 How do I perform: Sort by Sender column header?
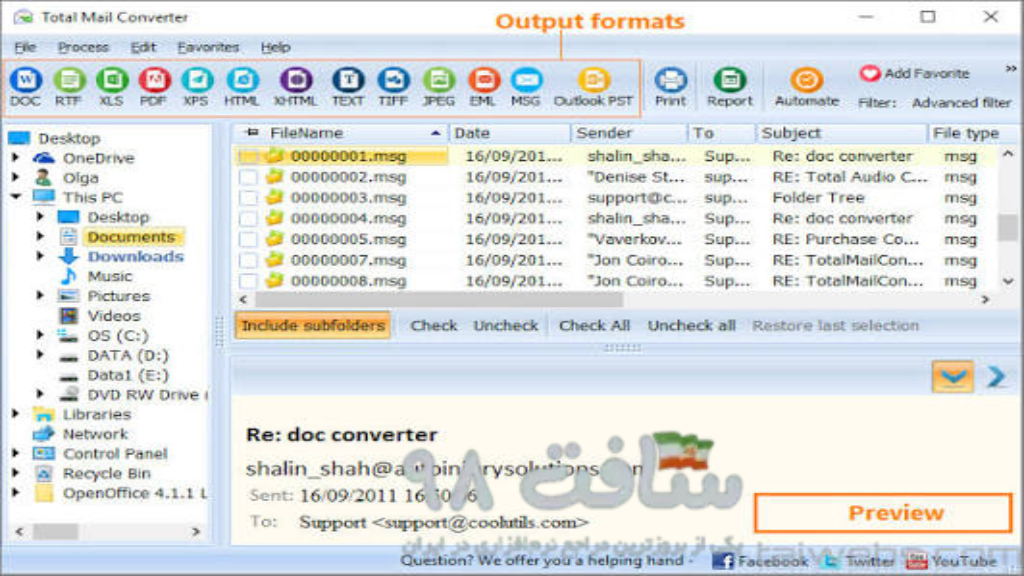click(x=628, y=133)
